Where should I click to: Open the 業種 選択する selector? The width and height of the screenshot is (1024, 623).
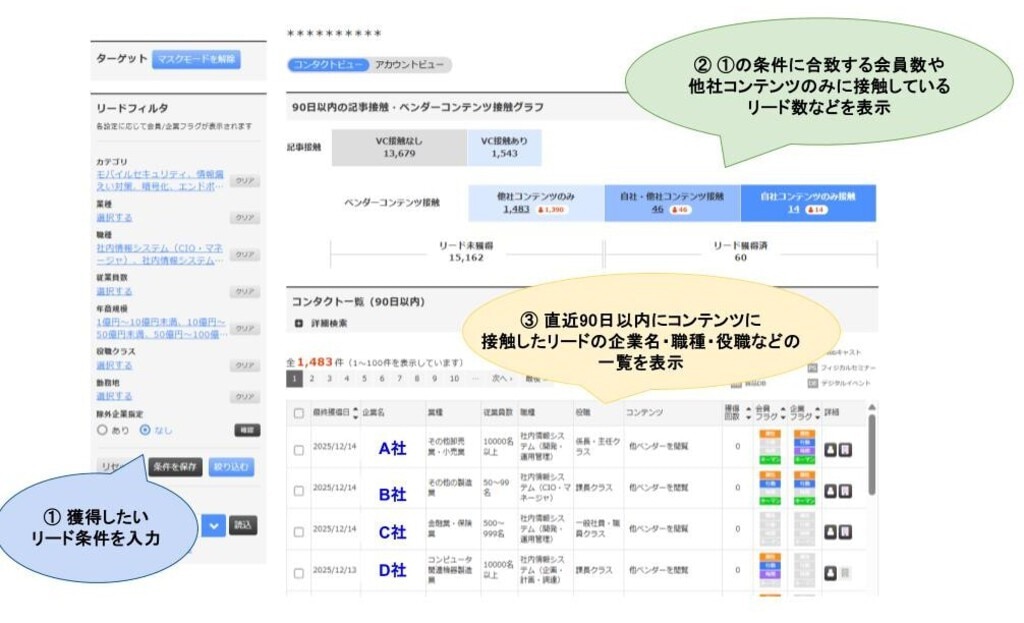114,217
